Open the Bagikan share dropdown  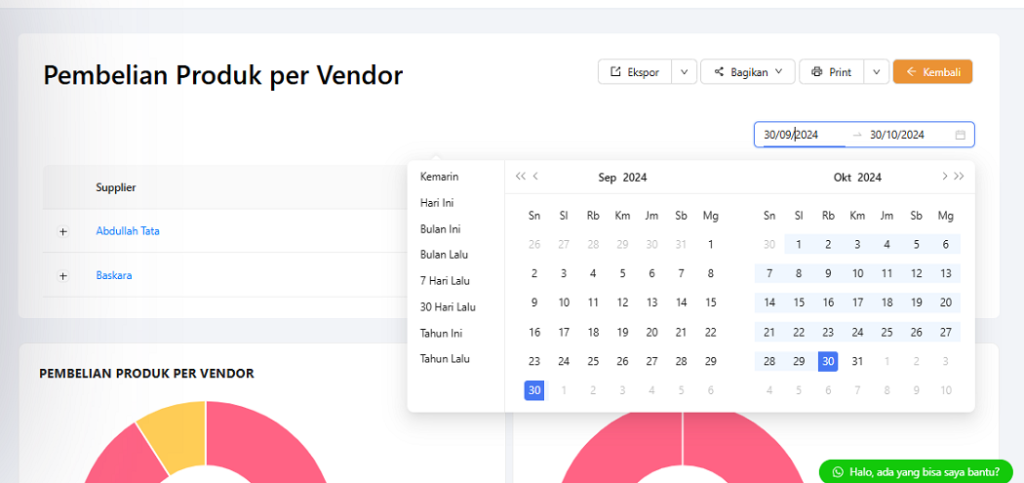click(748, 72)
